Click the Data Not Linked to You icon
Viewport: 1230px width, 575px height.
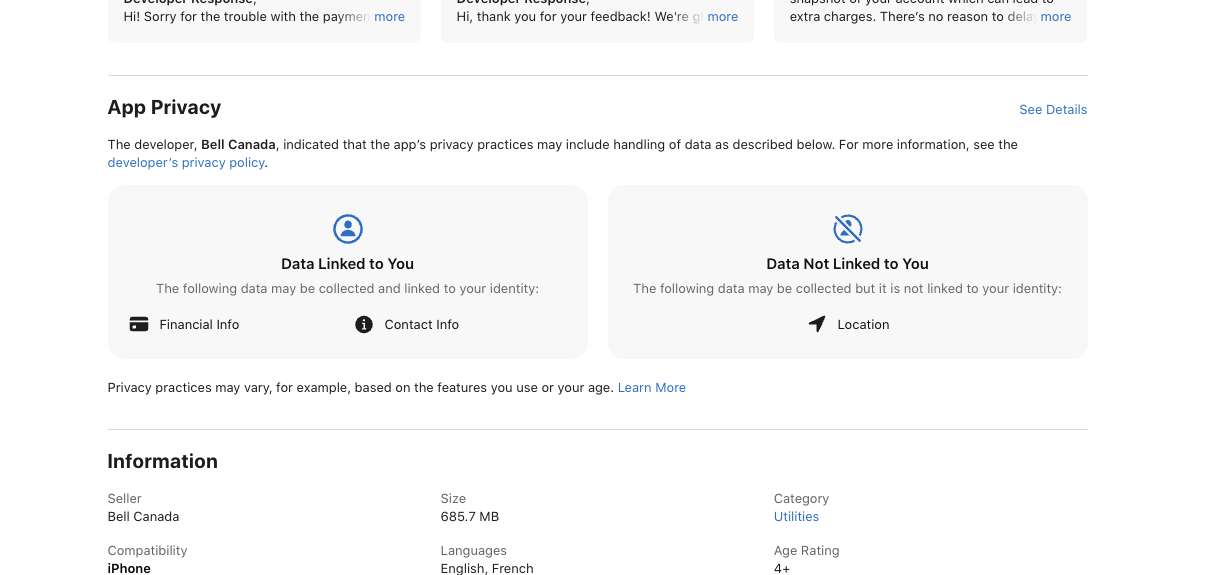(848, 229)
